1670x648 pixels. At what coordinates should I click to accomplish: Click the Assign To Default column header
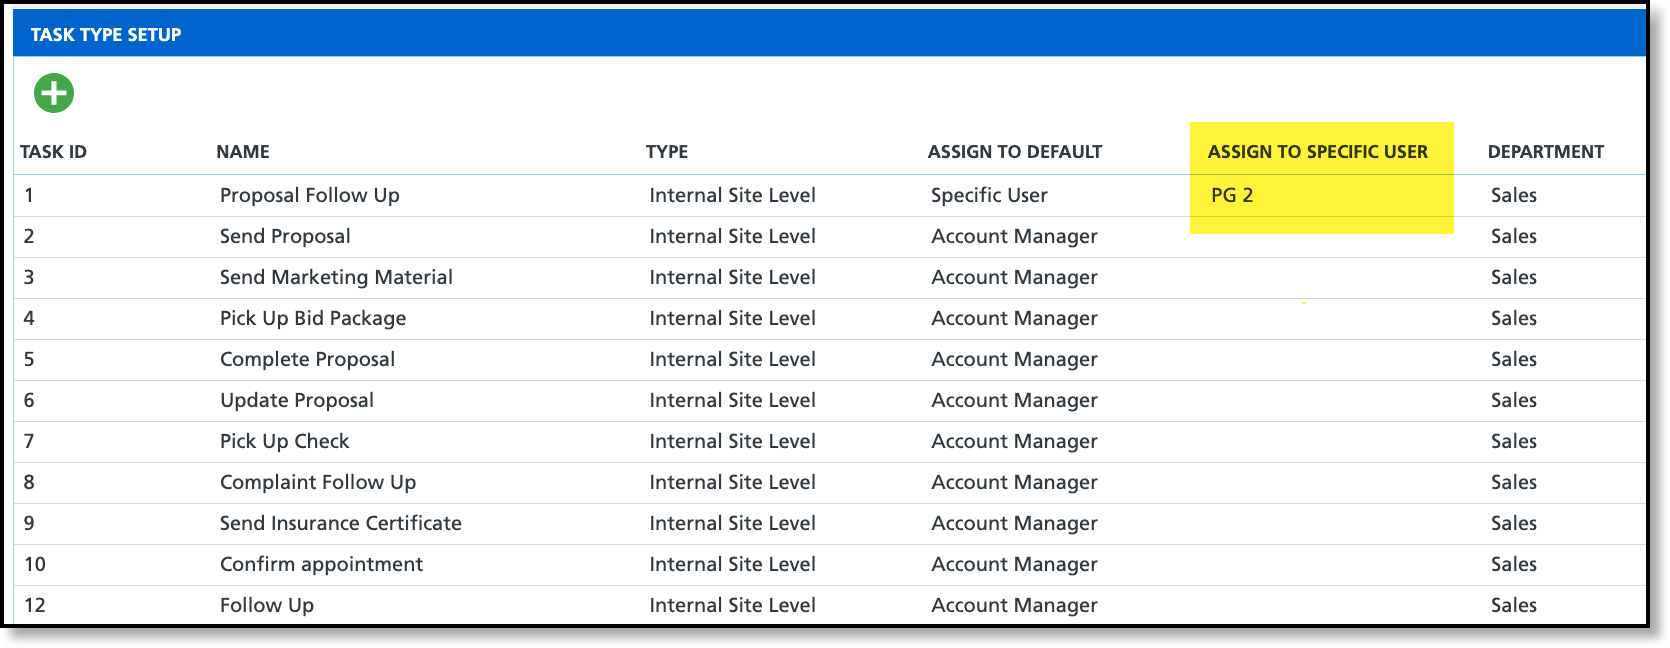[1014, 152]
